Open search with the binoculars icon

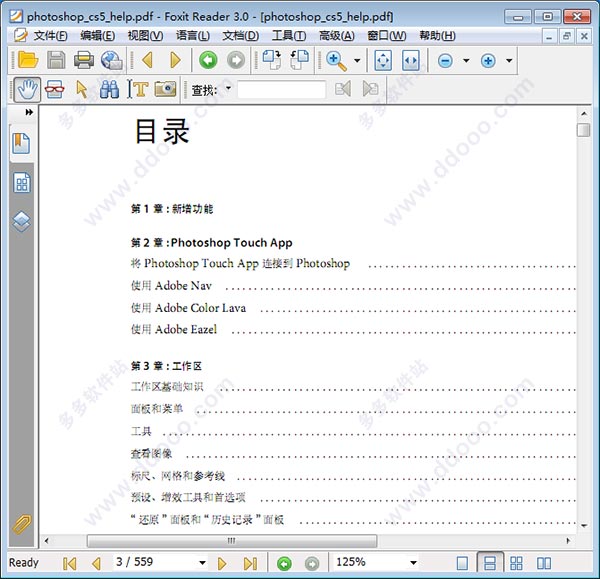[x=109, y=90]
